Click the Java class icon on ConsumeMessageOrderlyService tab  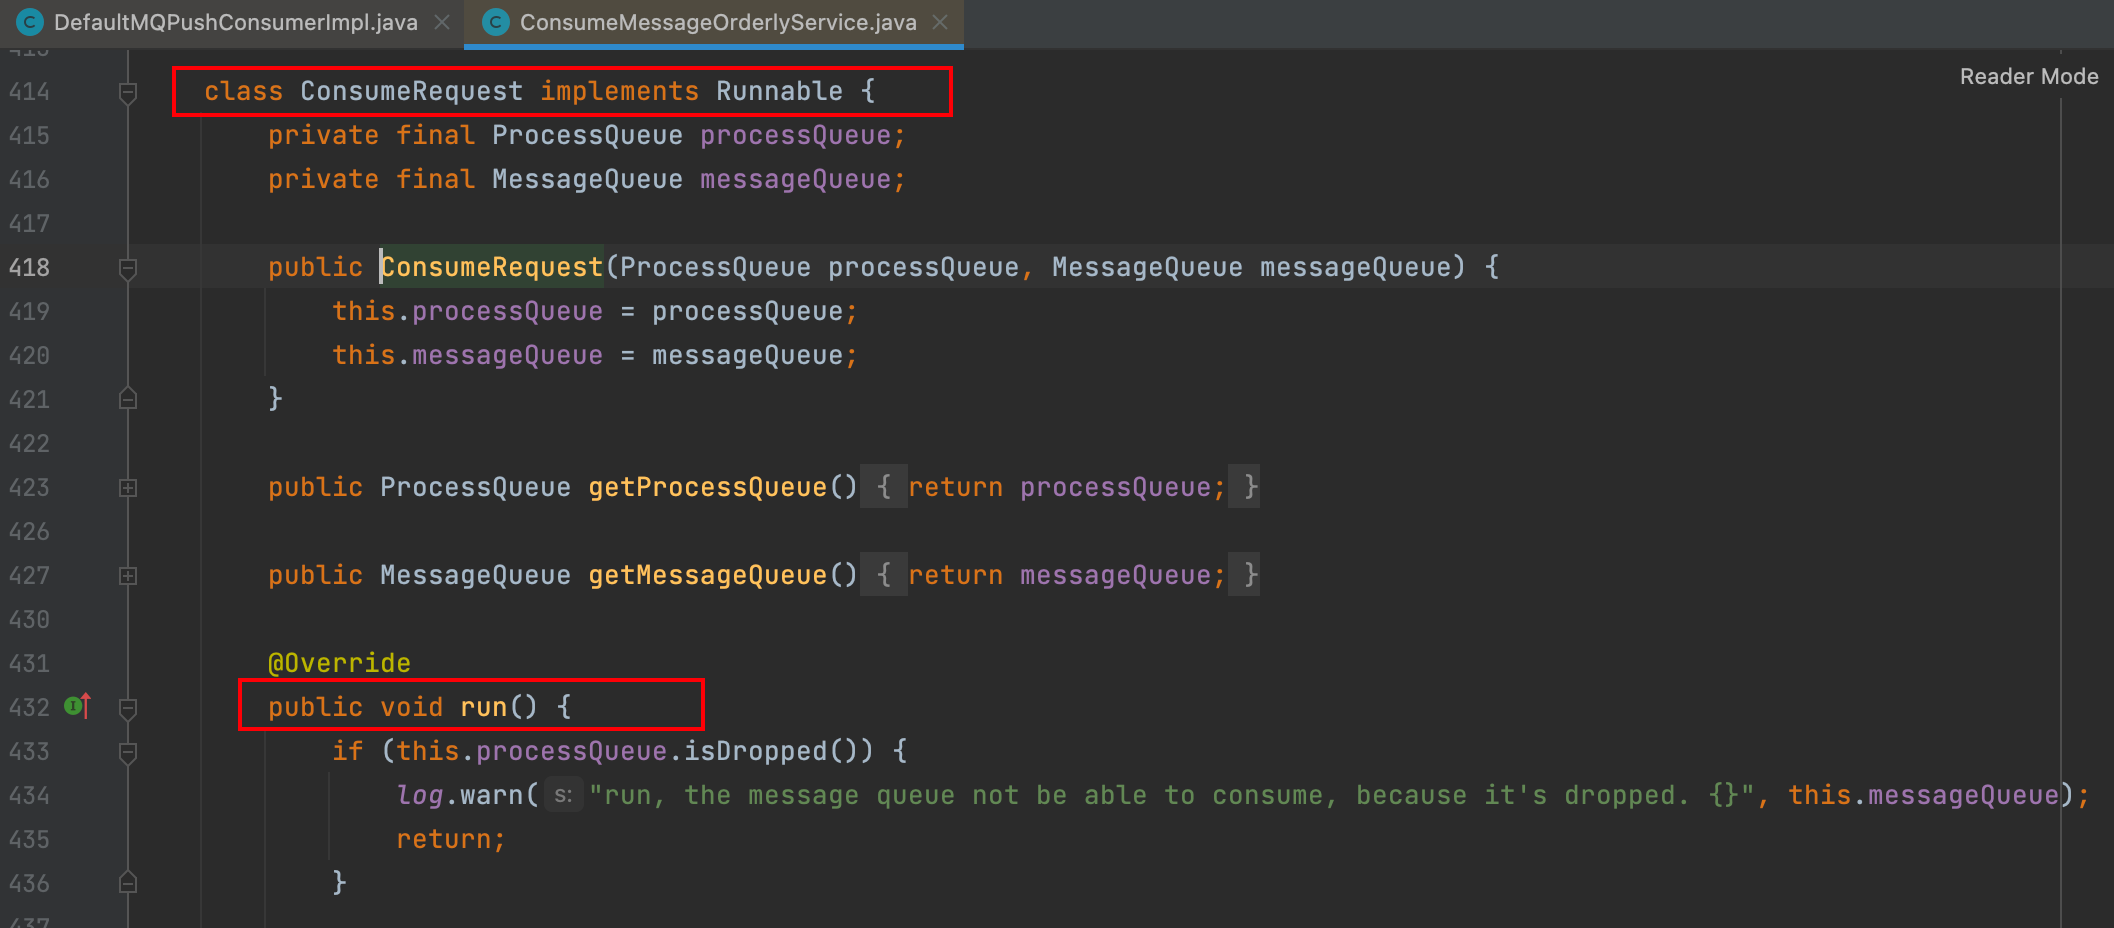coord(495,22)
